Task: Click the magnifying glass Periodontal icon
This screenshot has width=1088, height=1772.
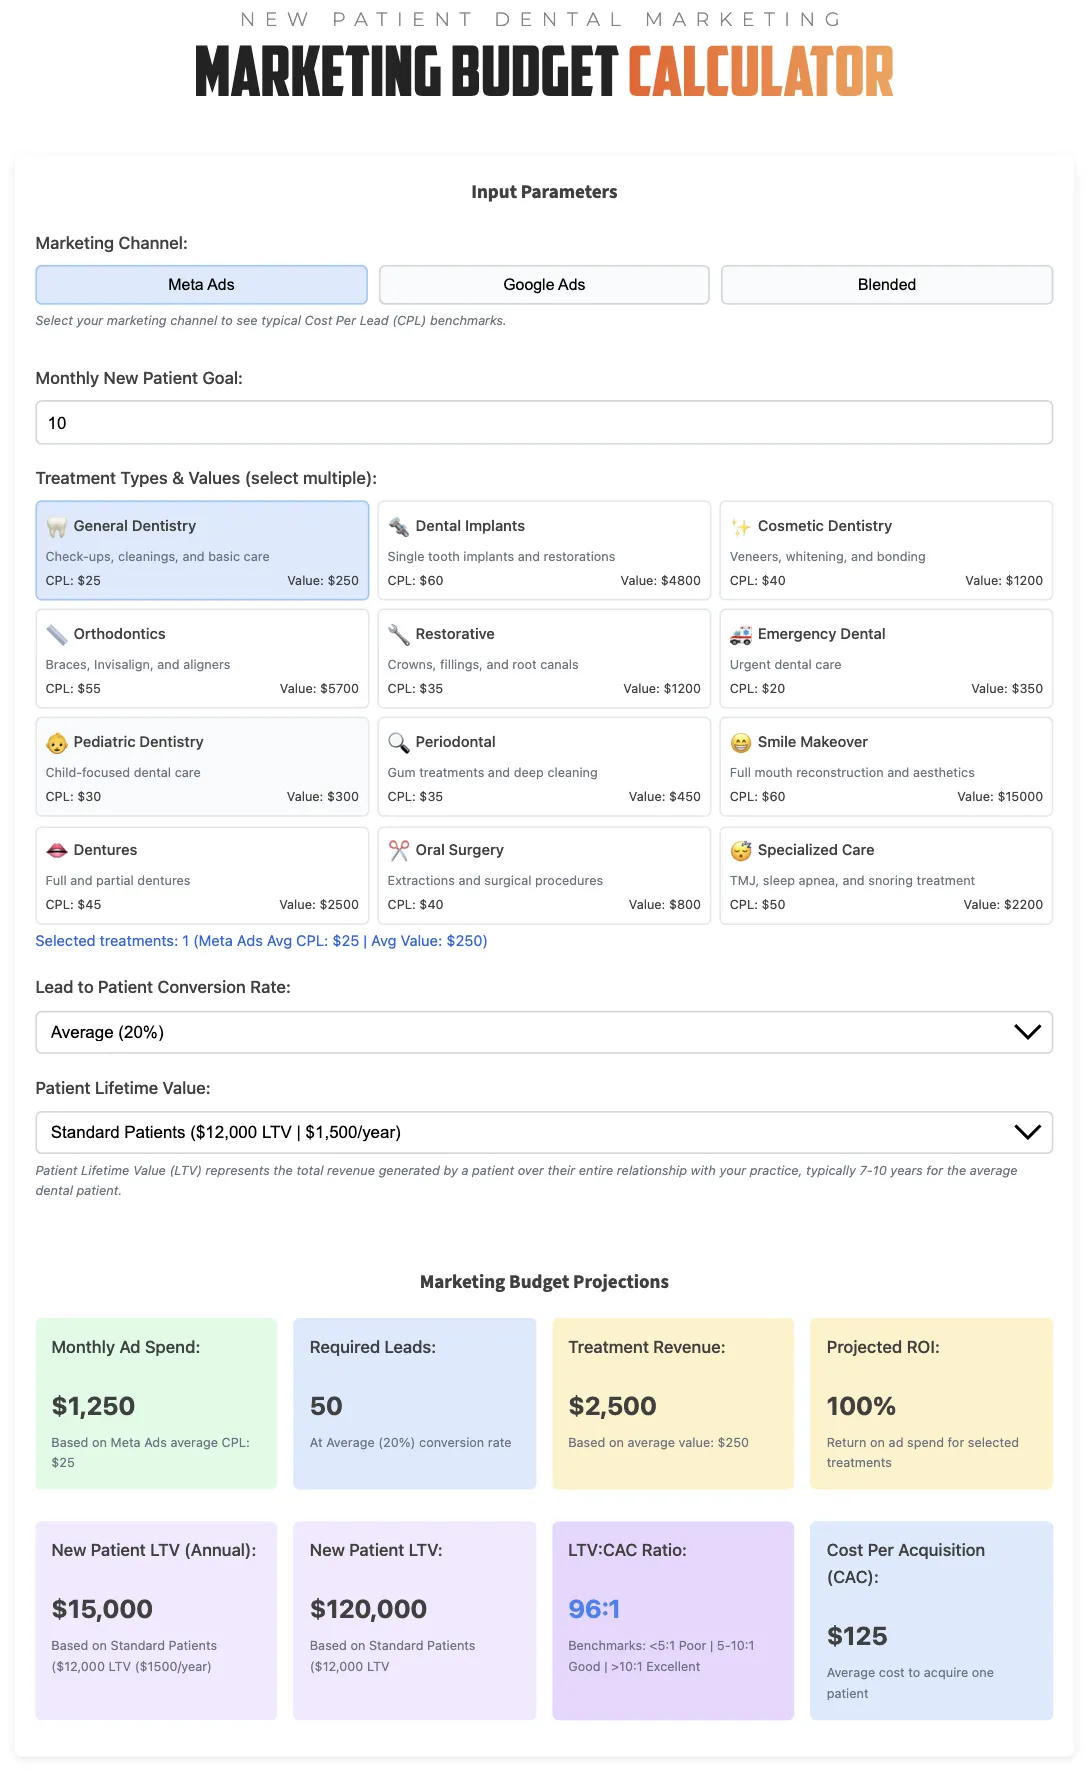Action: (x=399, y=743)
